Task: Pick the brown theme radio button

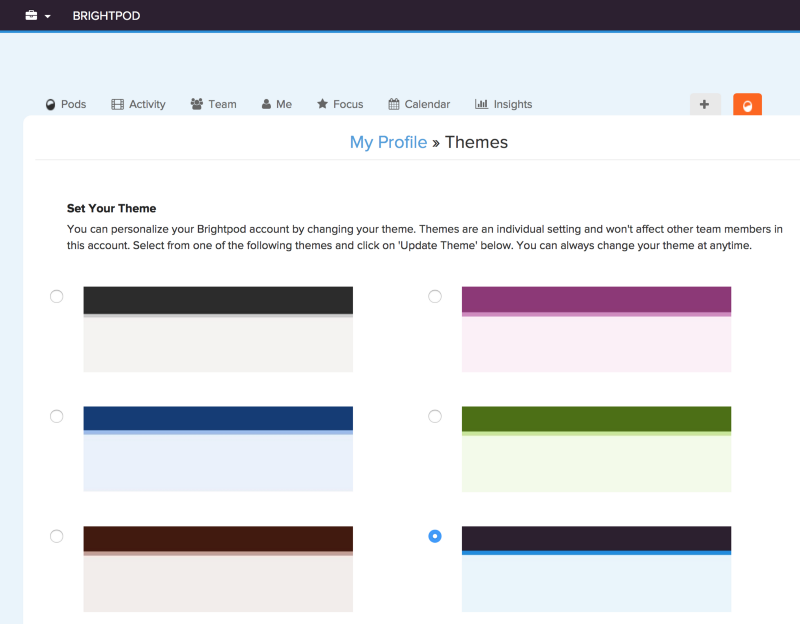Action: 57,536
